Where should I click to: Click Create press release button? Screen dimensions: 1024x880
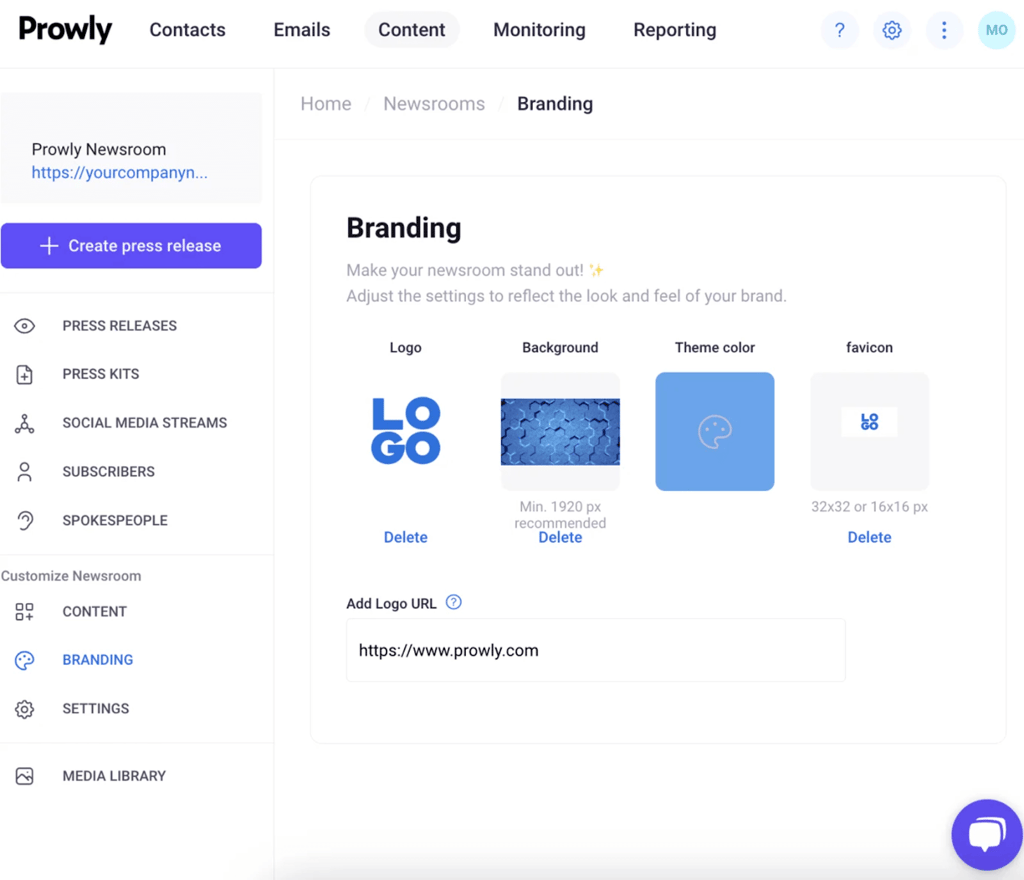point(131,245)
